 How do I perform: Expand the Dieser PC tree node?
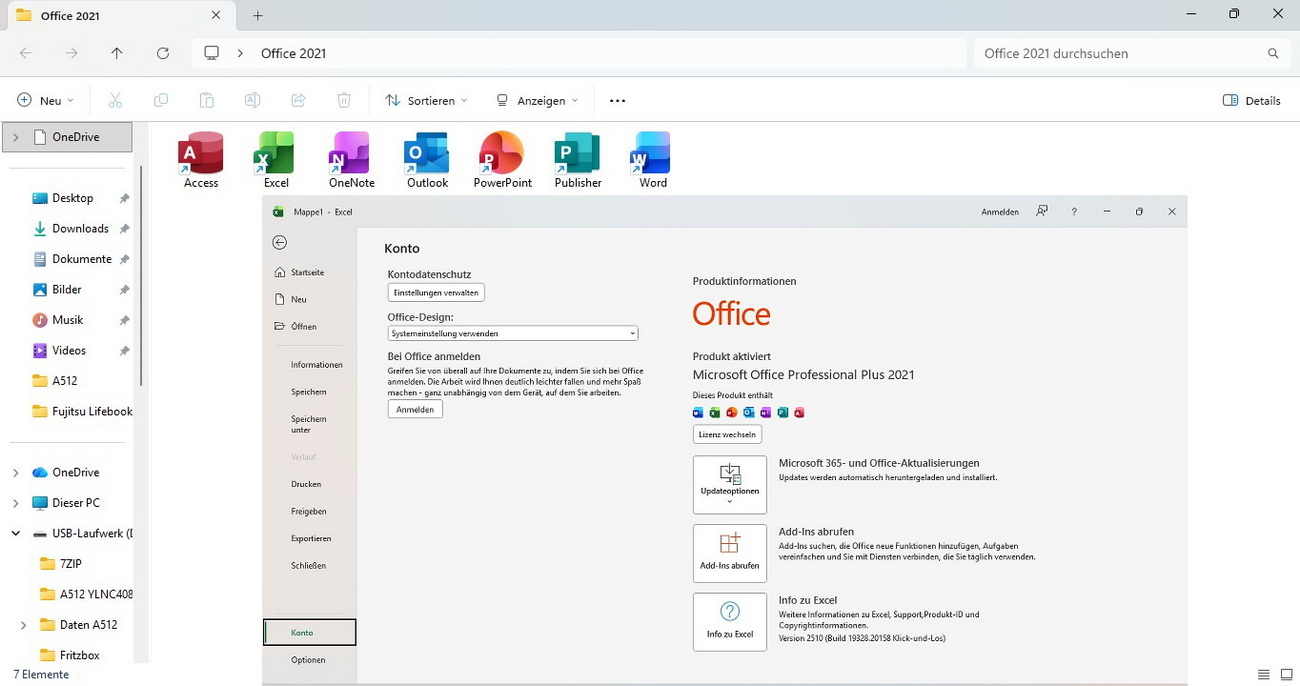[16, 503]
